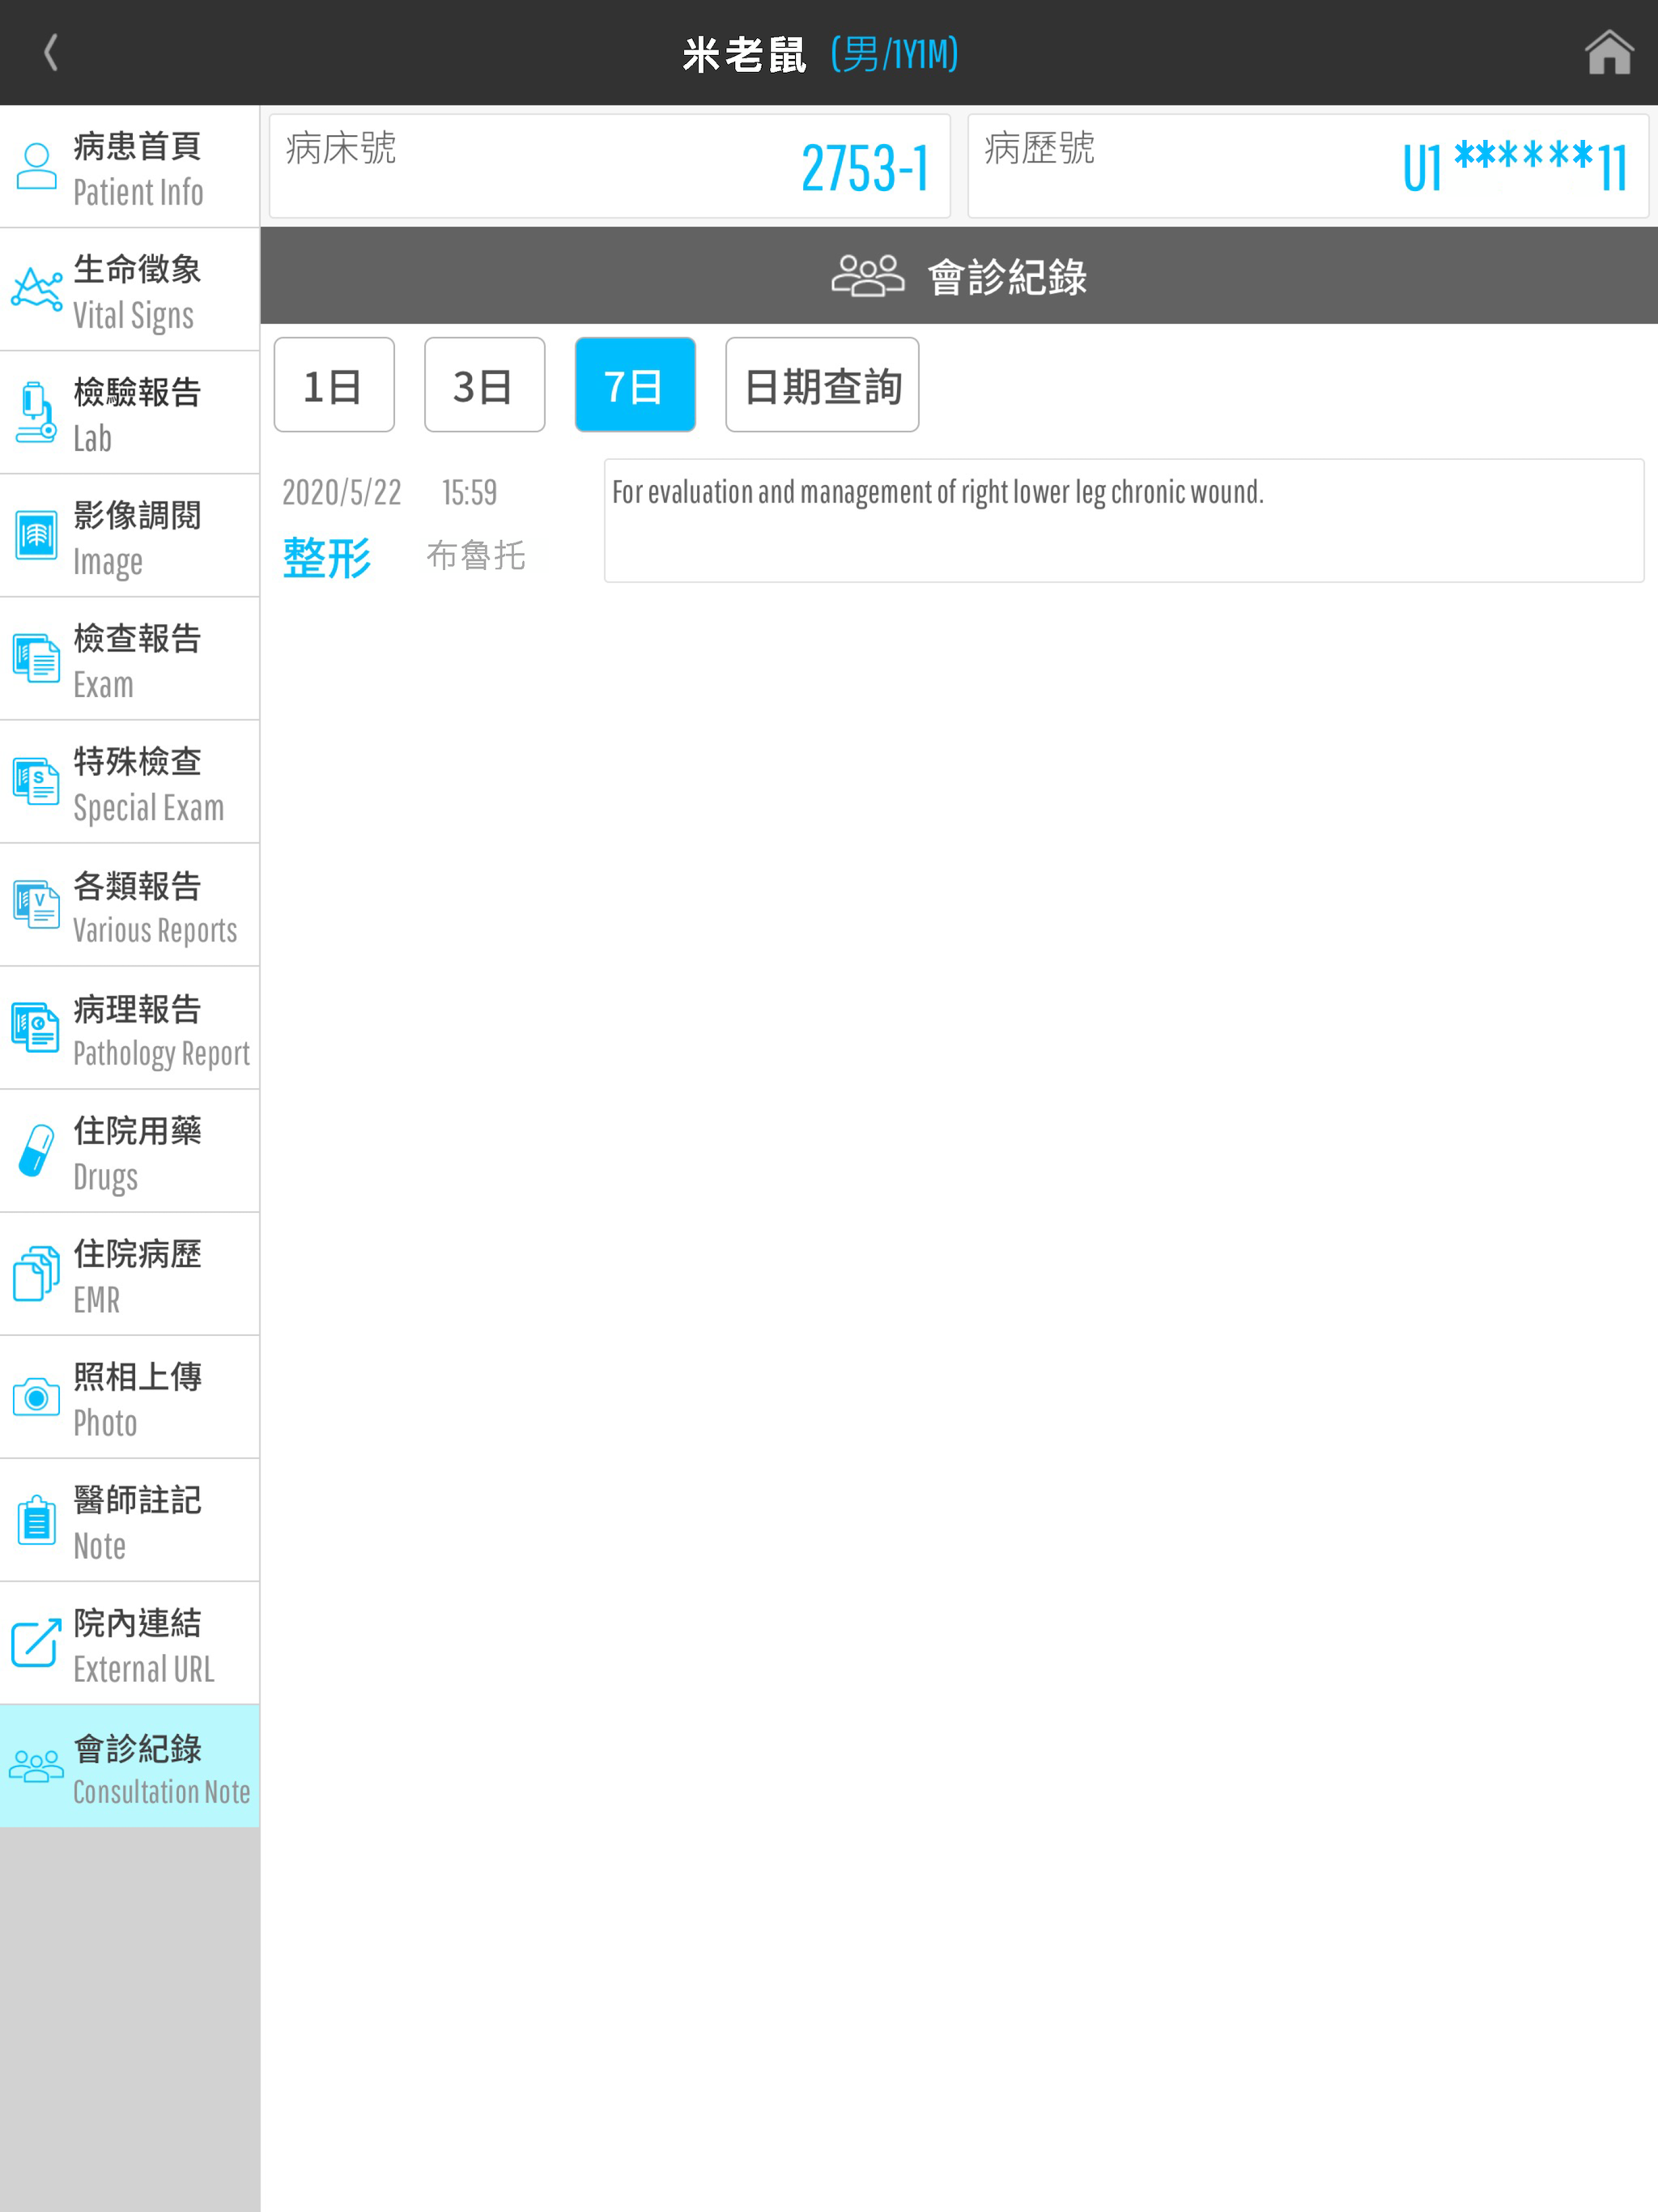Open 特殊檢查 Special Exam menu
Image resolution: width=1658 pixels, height=2212 pixels.
pyautogui.click(x=130, y=782)
